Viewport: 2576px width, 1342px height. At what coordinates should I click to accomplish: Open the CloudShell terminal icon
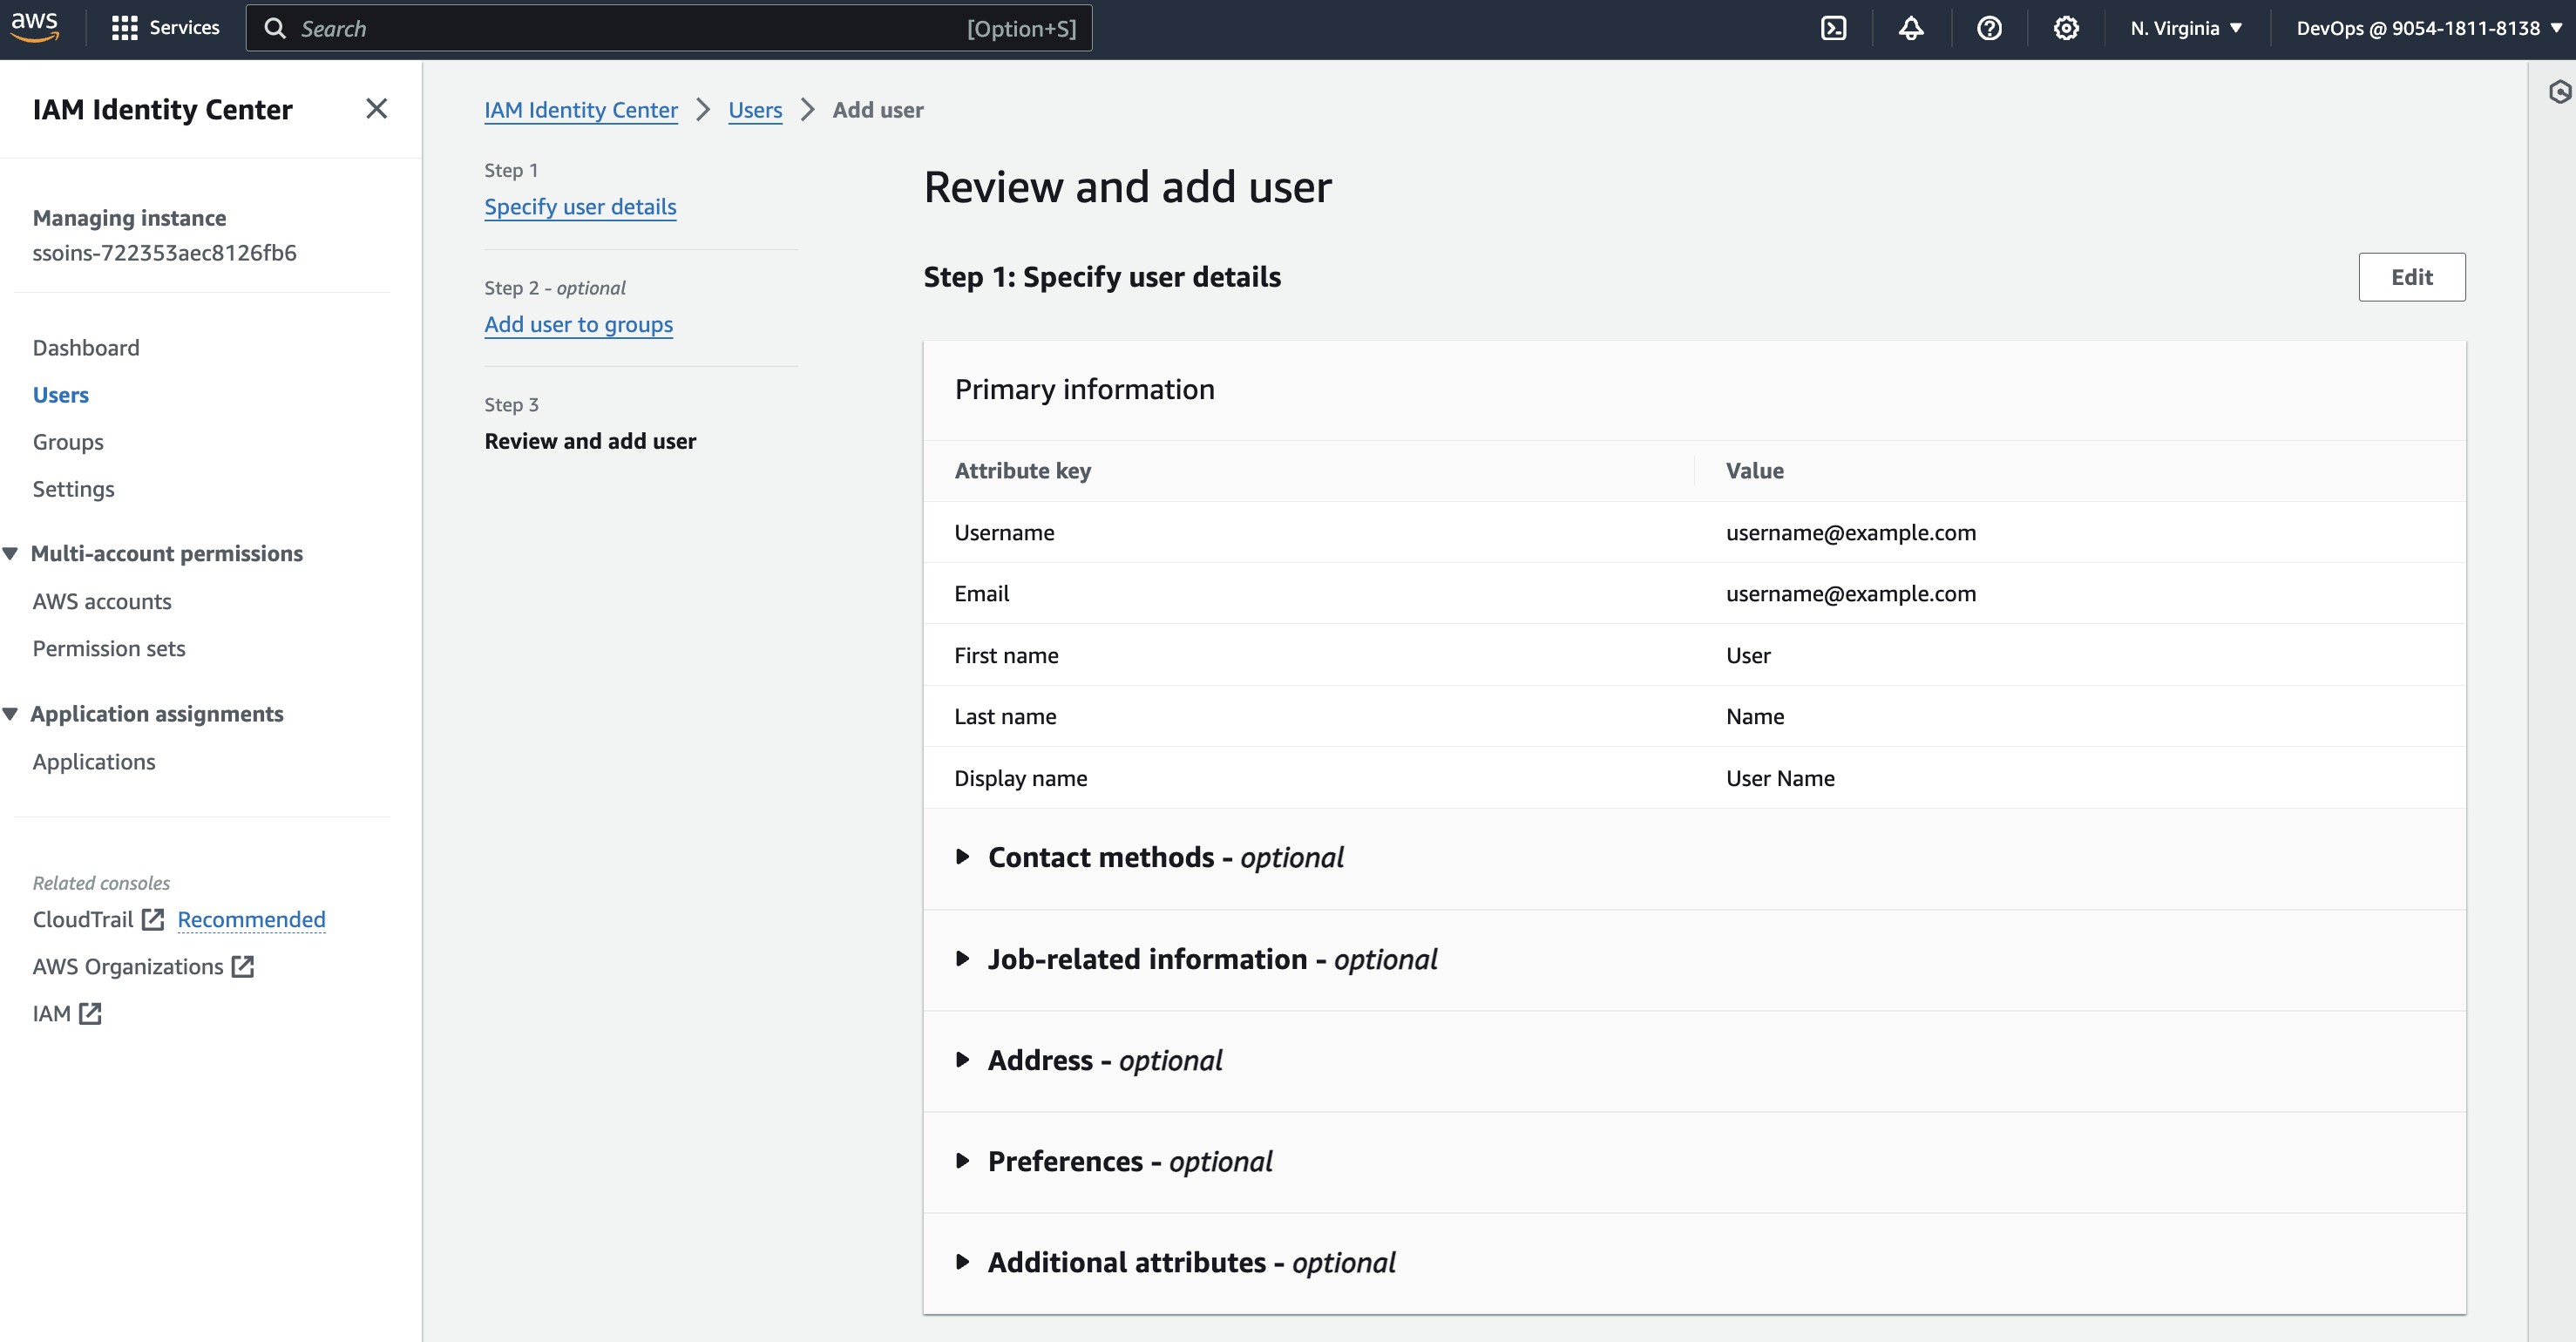[1833, 28]
